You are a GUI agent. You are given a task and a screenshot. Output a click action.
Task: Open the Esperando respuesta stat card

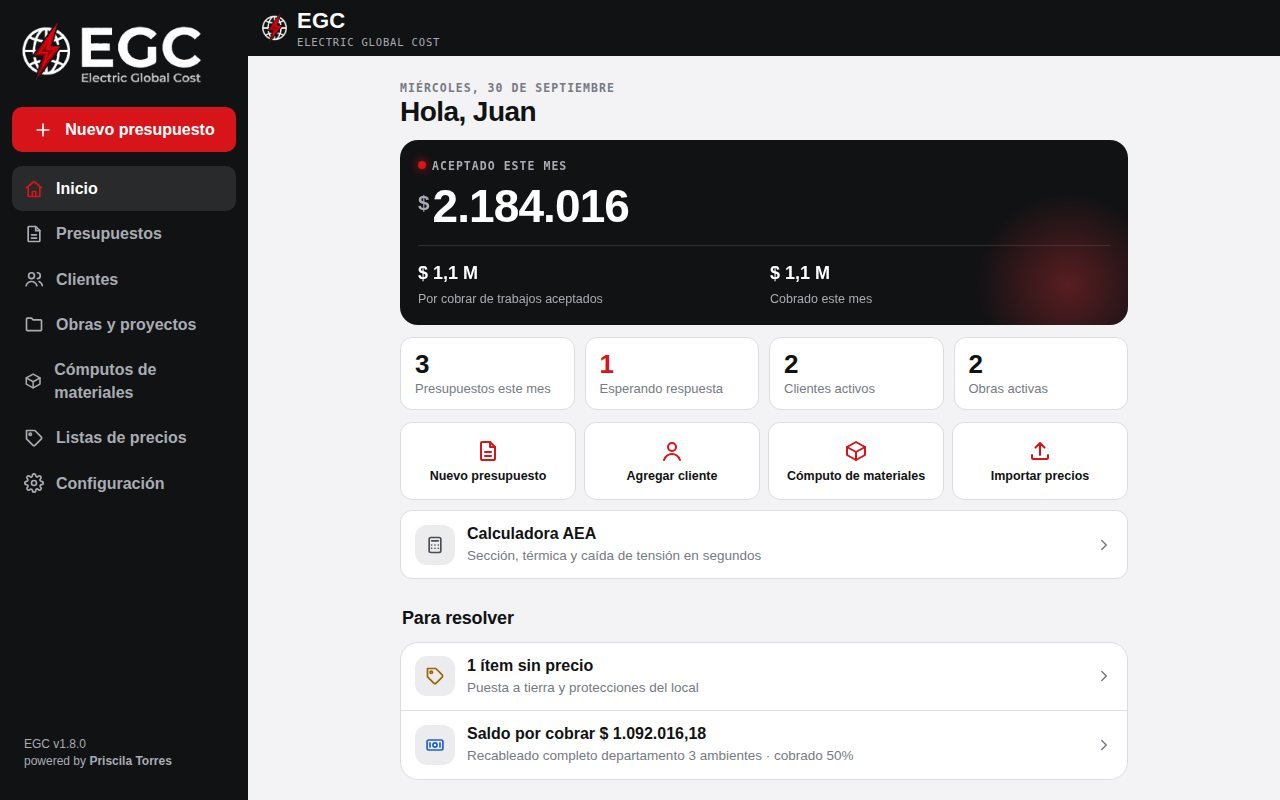click(672, 374)
